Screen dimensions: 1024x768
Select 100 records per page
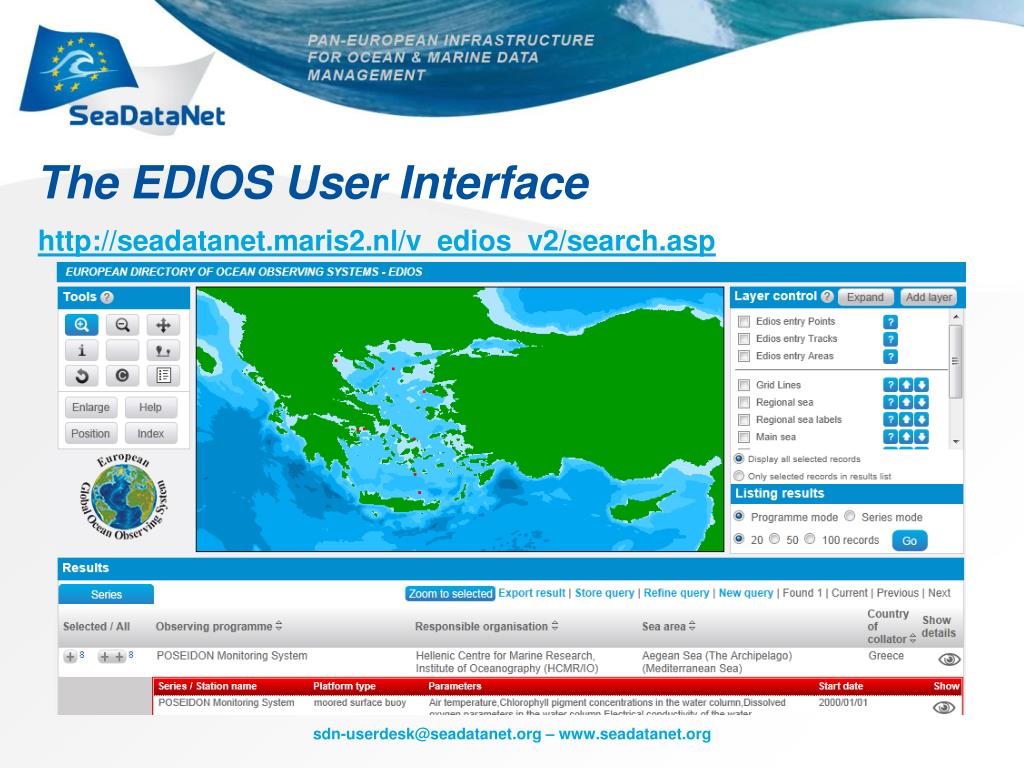(810, 539)
